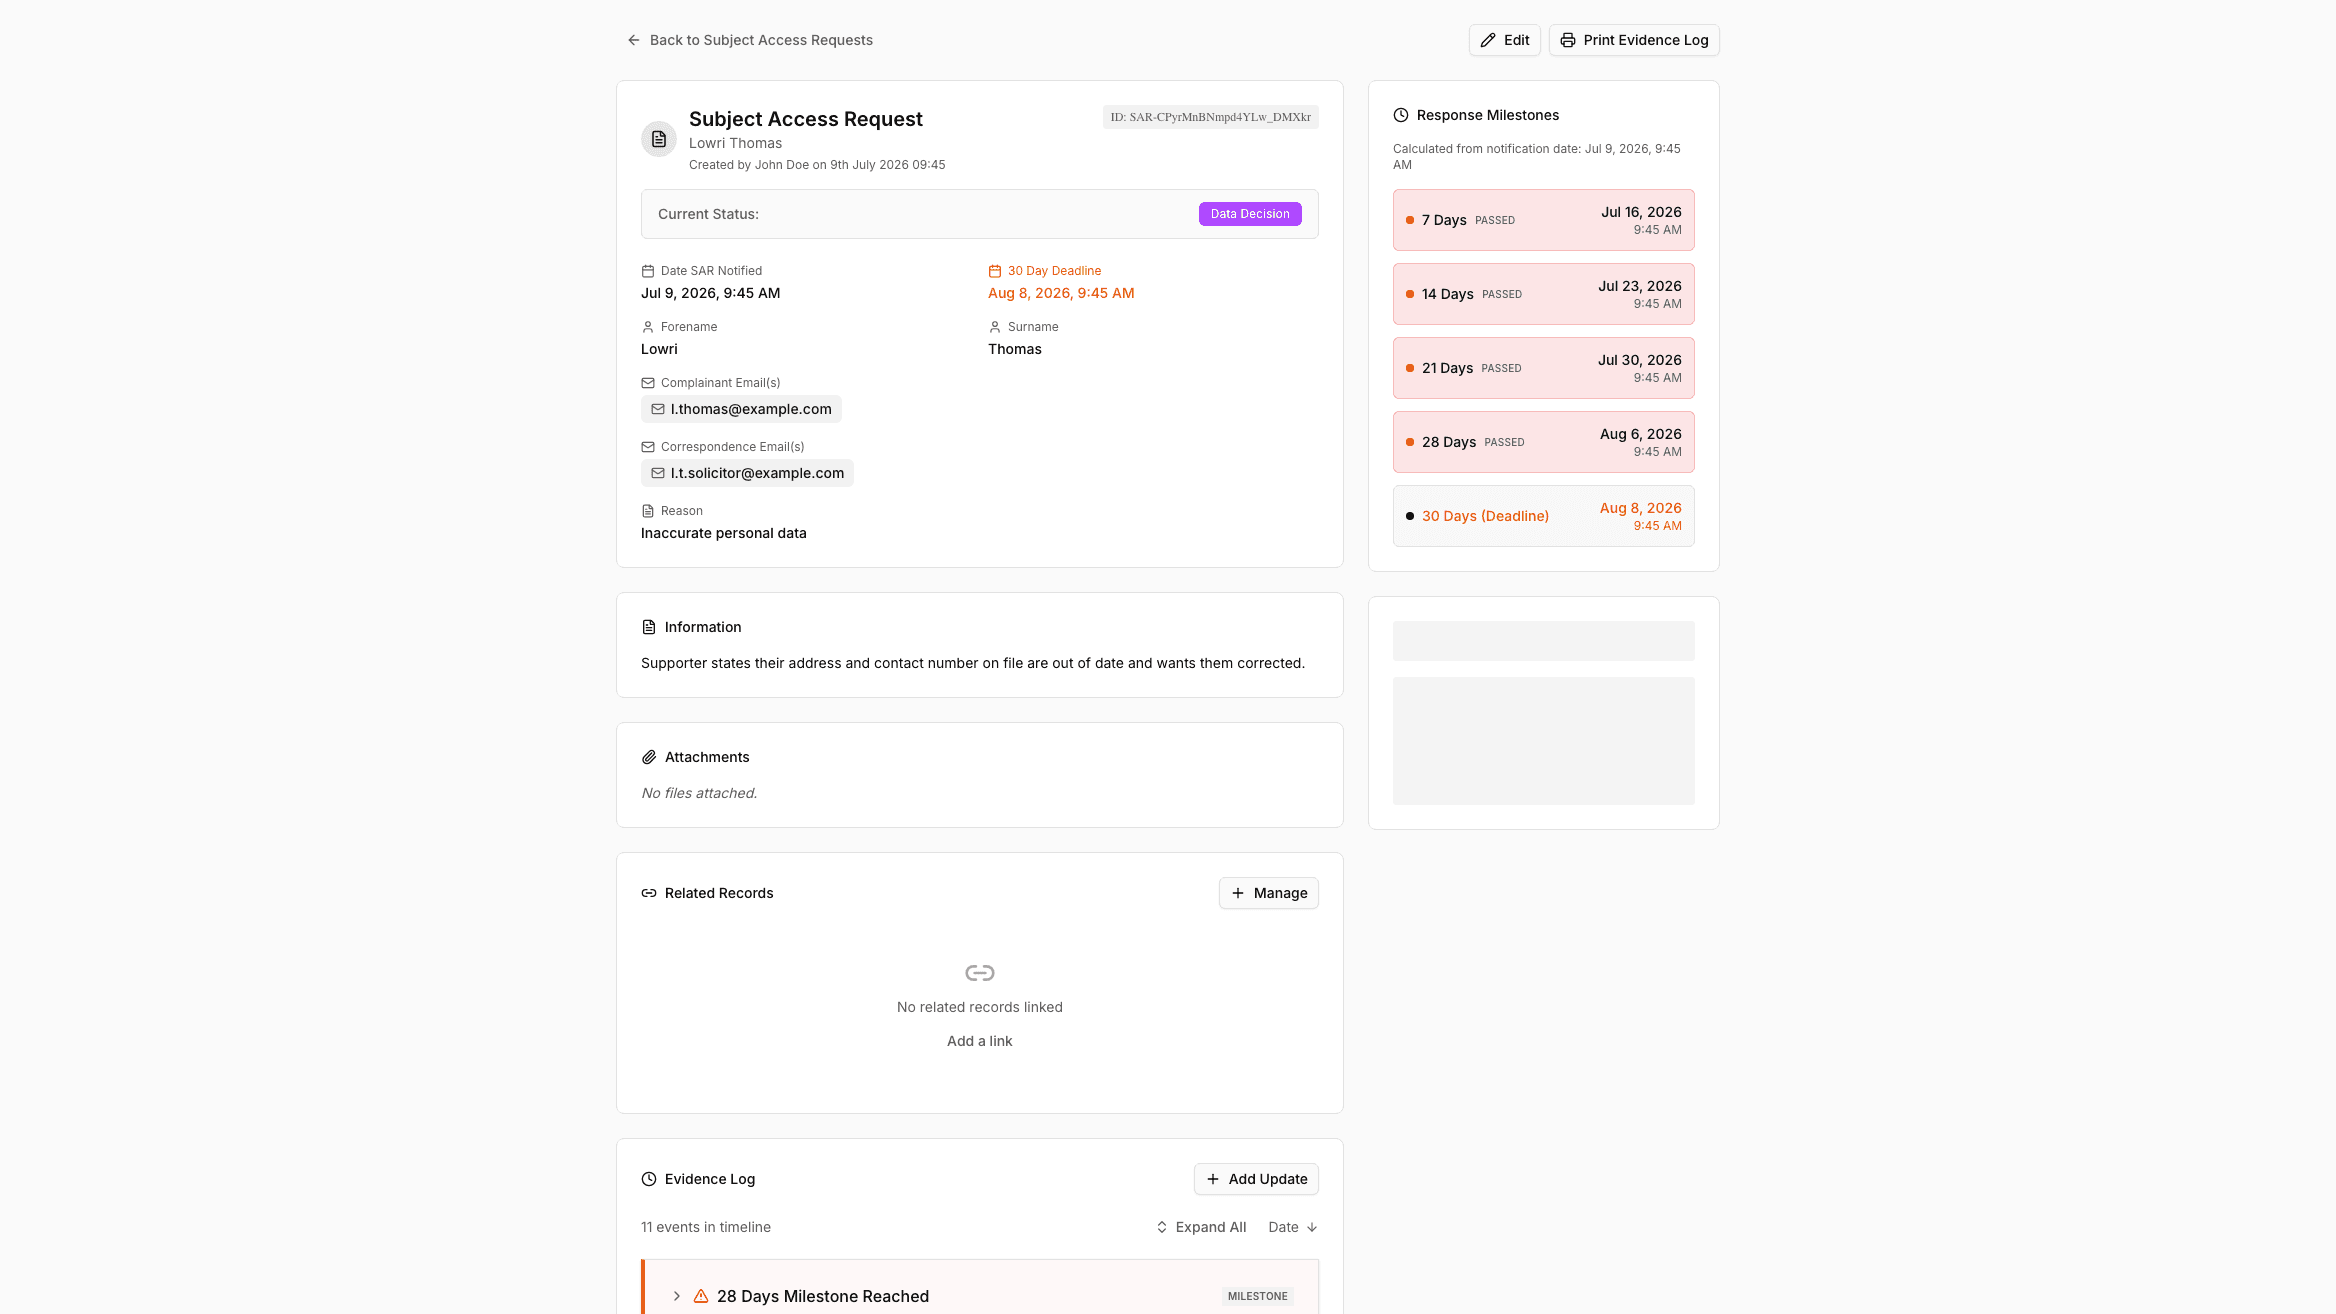Toggle the Date sort order
This screenshot has width=2336, height=1314.
click(1293, 1227)
